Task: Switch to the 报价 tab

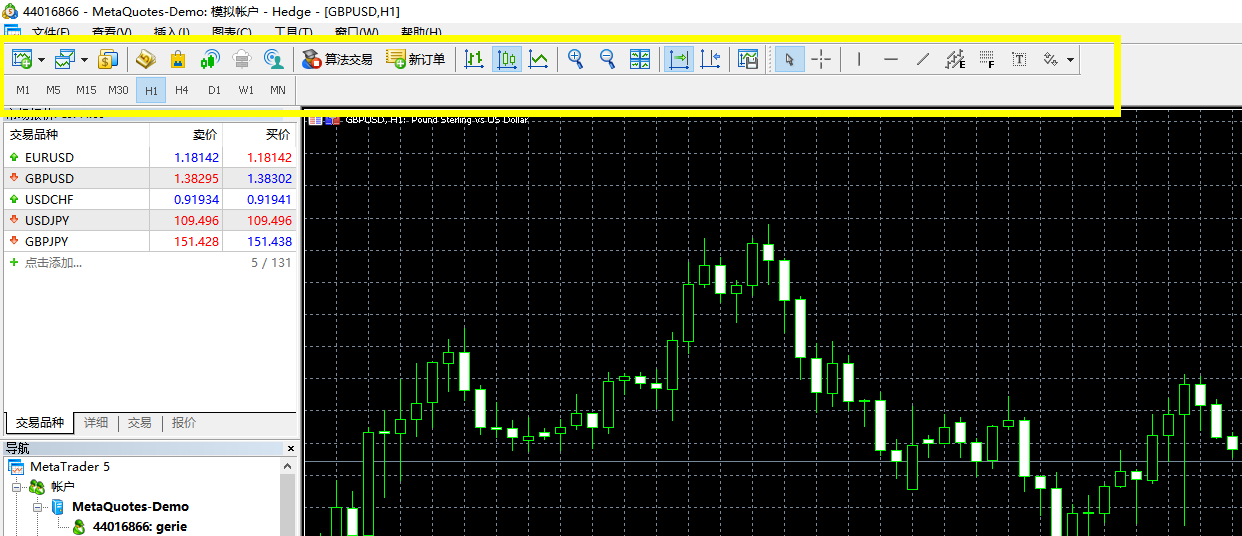Action: tap(184, 423)
